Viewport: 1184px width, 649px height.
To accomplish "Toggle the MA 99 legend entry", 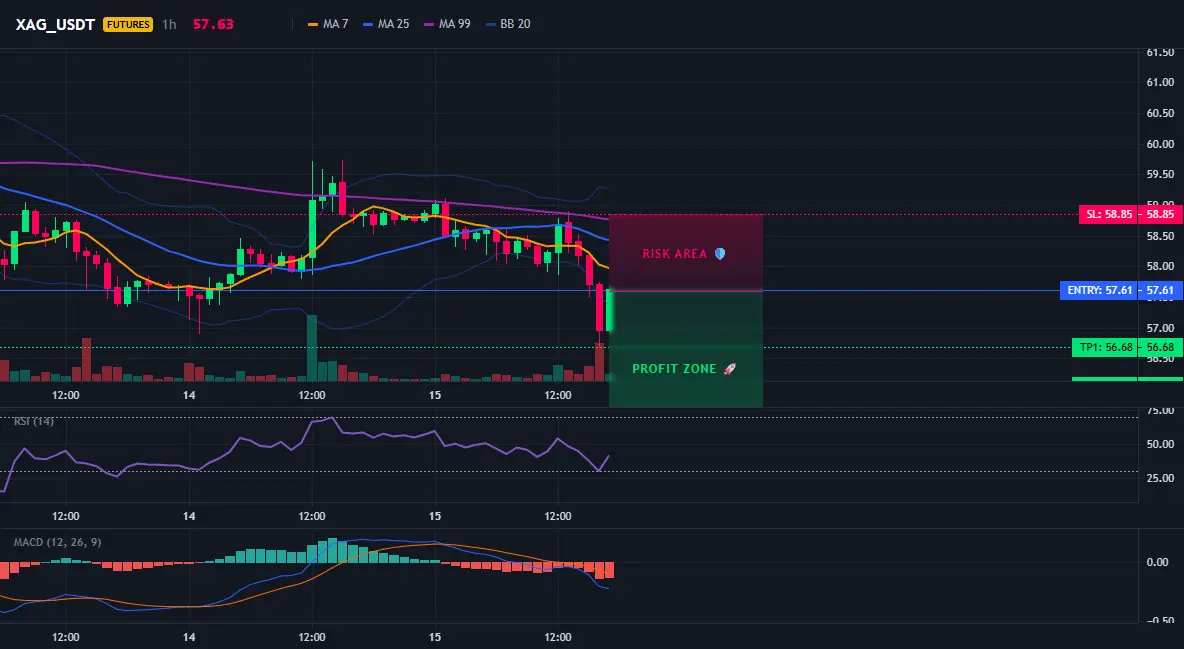I will pyautogui.click(x=447, y=24).
